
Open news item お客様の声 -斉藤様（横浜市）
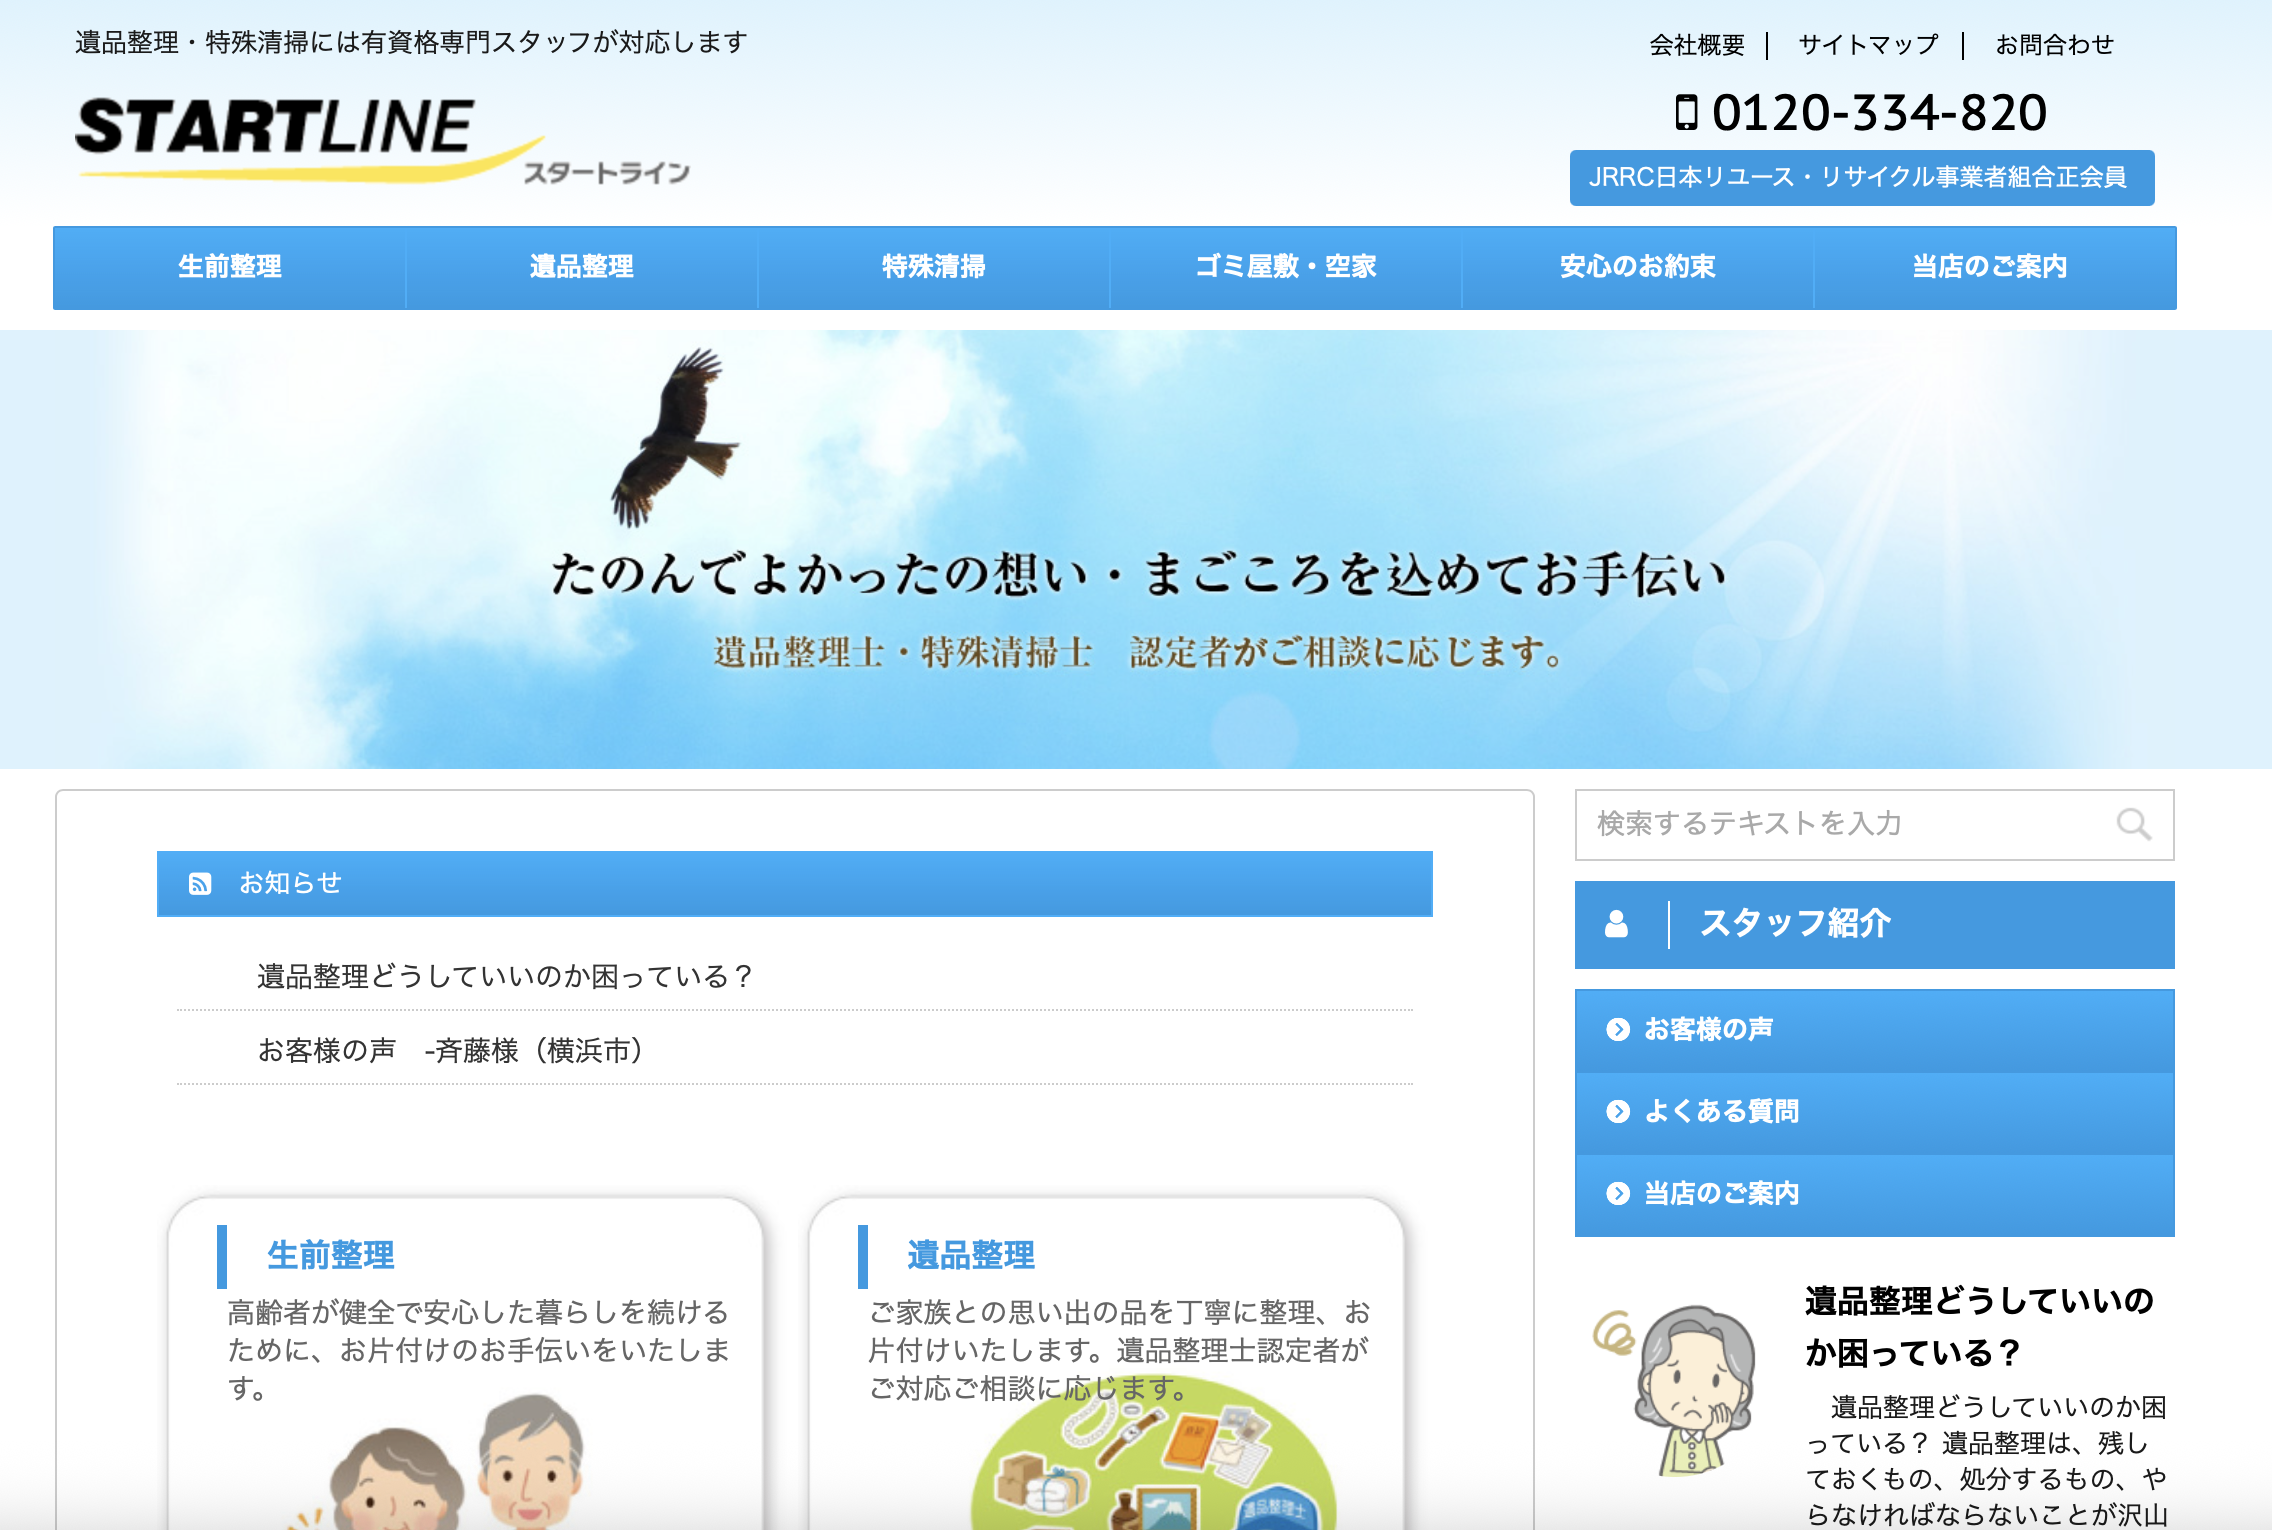click(450, 1050)
